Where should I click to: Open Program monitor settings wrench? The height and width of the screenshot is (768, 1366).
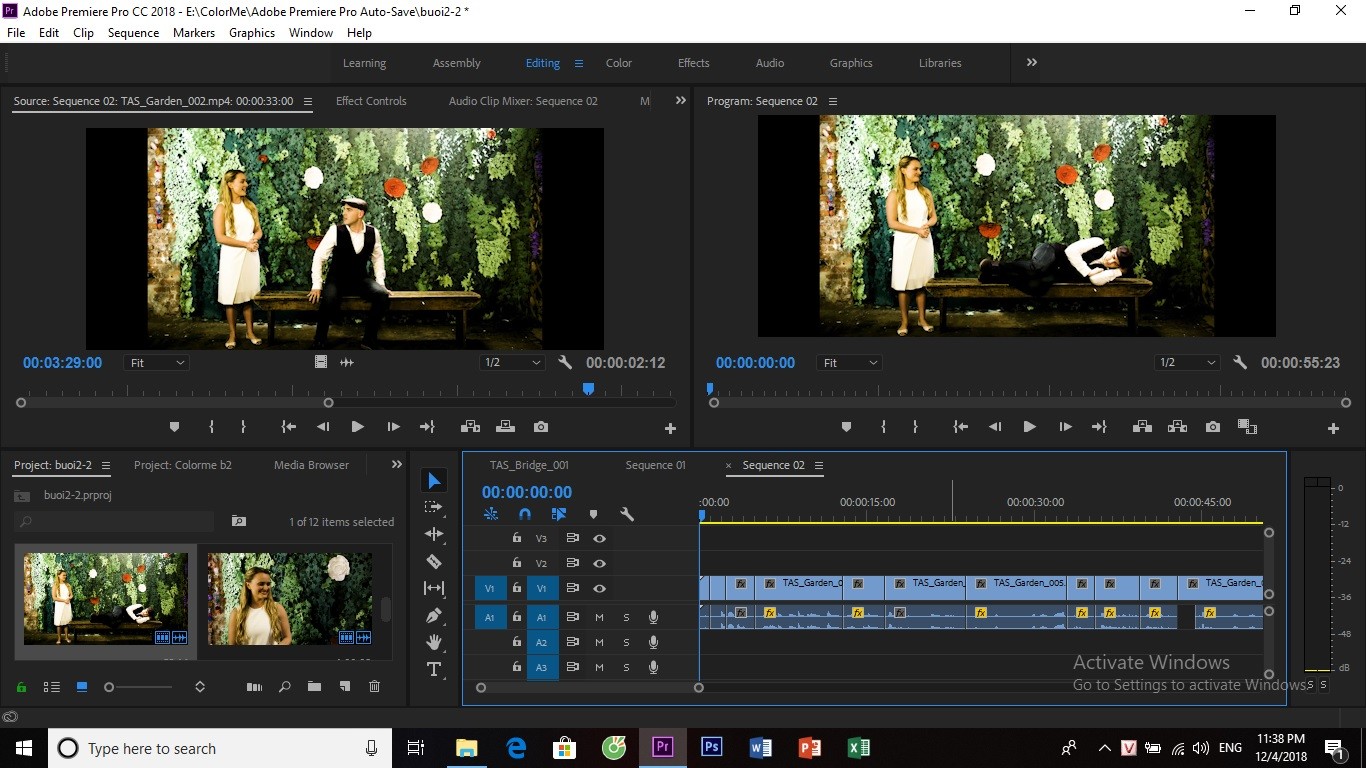[1240, 363]
